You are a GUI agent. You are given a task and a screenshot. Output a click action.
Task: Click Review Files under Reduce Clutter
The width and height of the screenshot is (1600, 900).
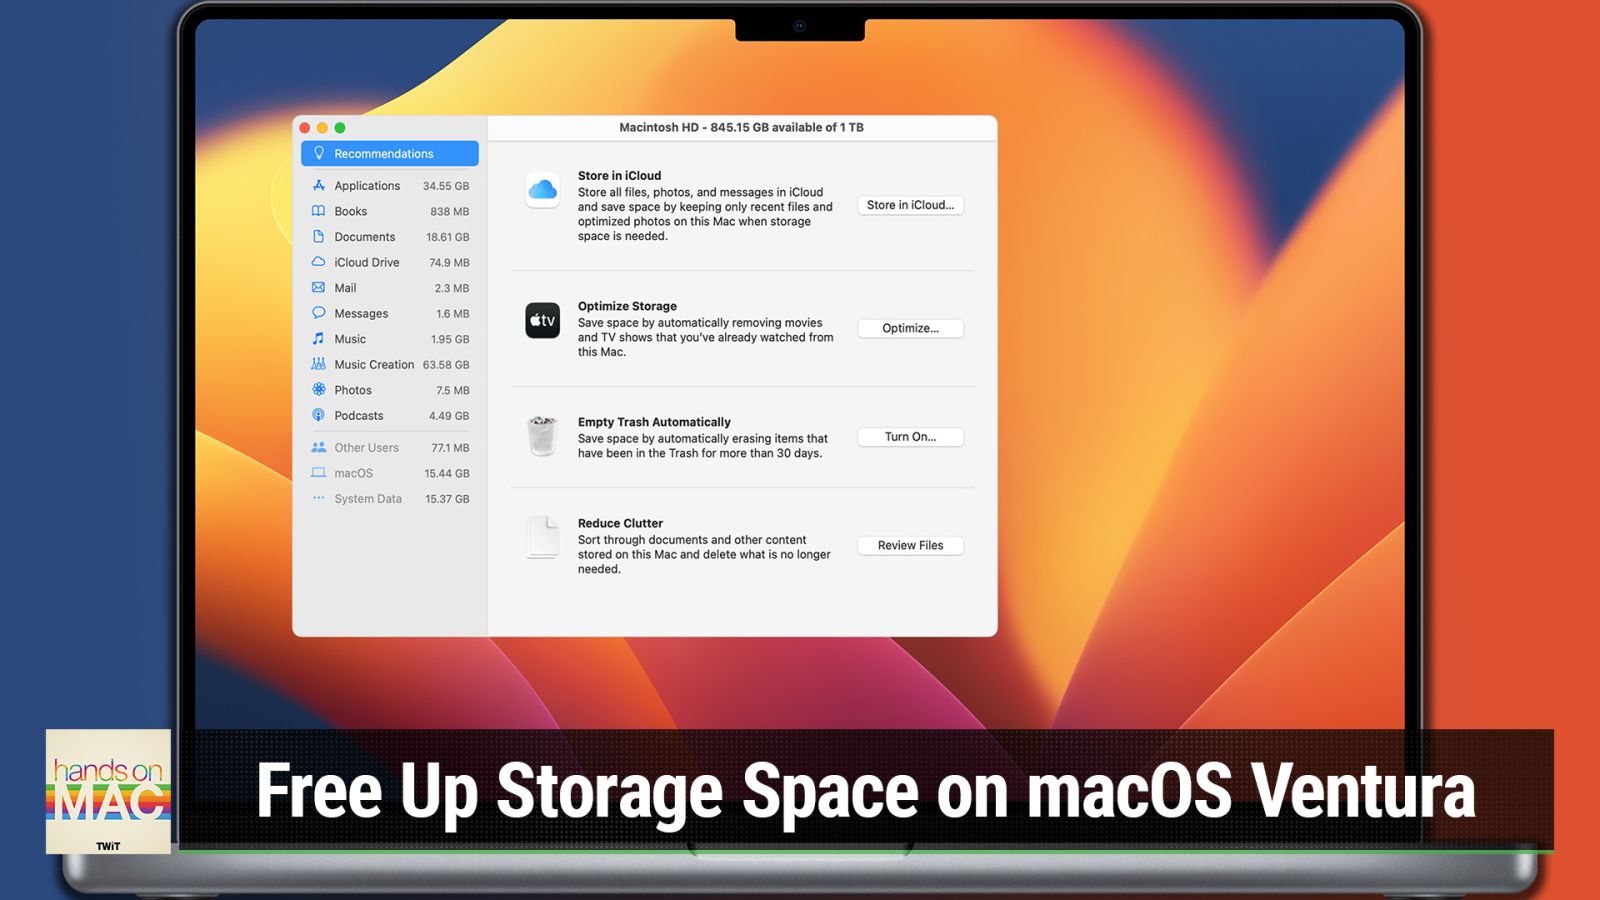pyautogui.click(x=910, y=545)
